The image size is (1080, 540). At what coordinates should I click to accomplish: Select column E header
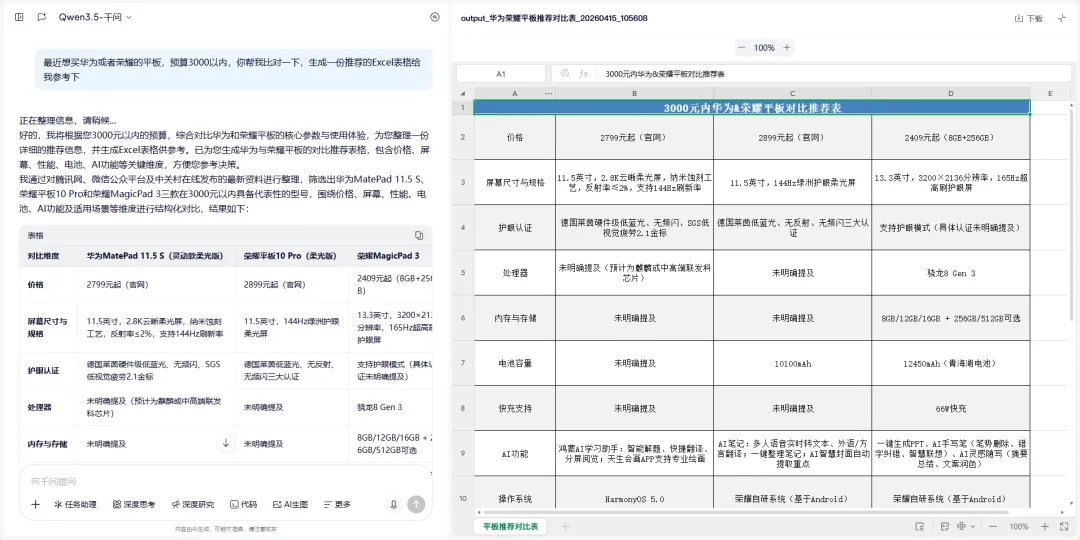pos(1050,94)
